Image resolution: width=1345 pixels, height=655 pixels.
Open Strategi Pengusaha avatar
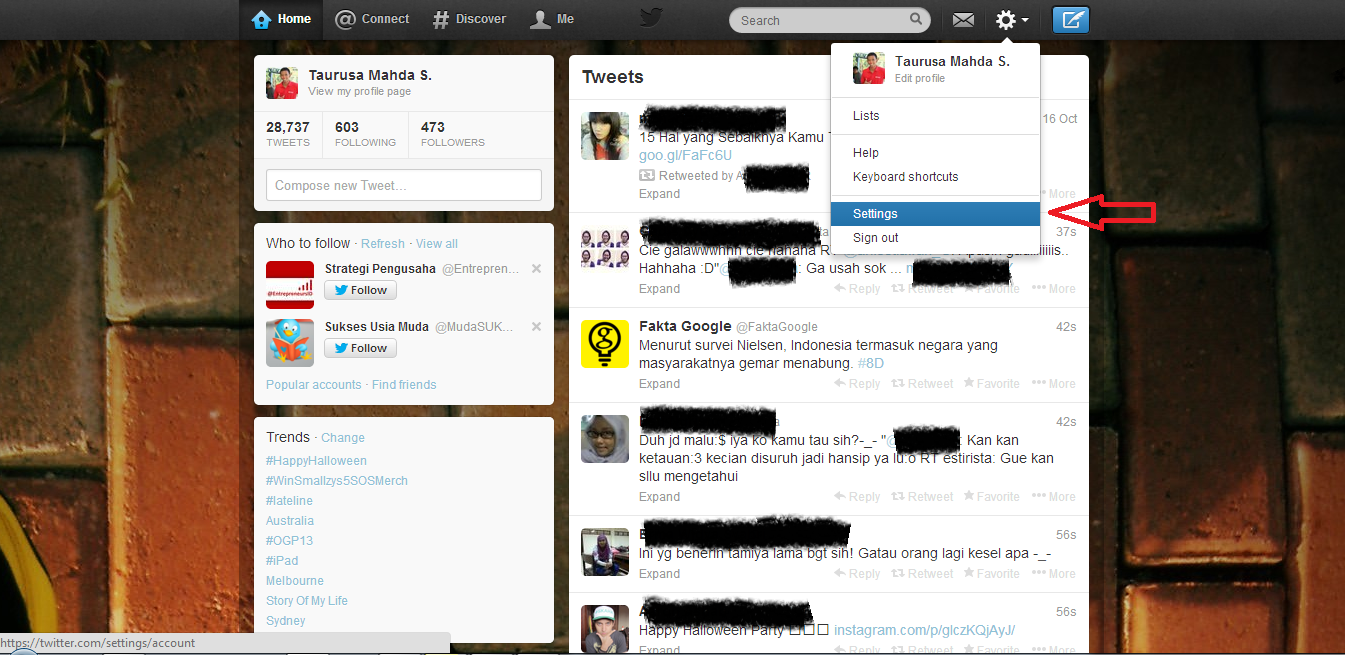click(290, 284)
